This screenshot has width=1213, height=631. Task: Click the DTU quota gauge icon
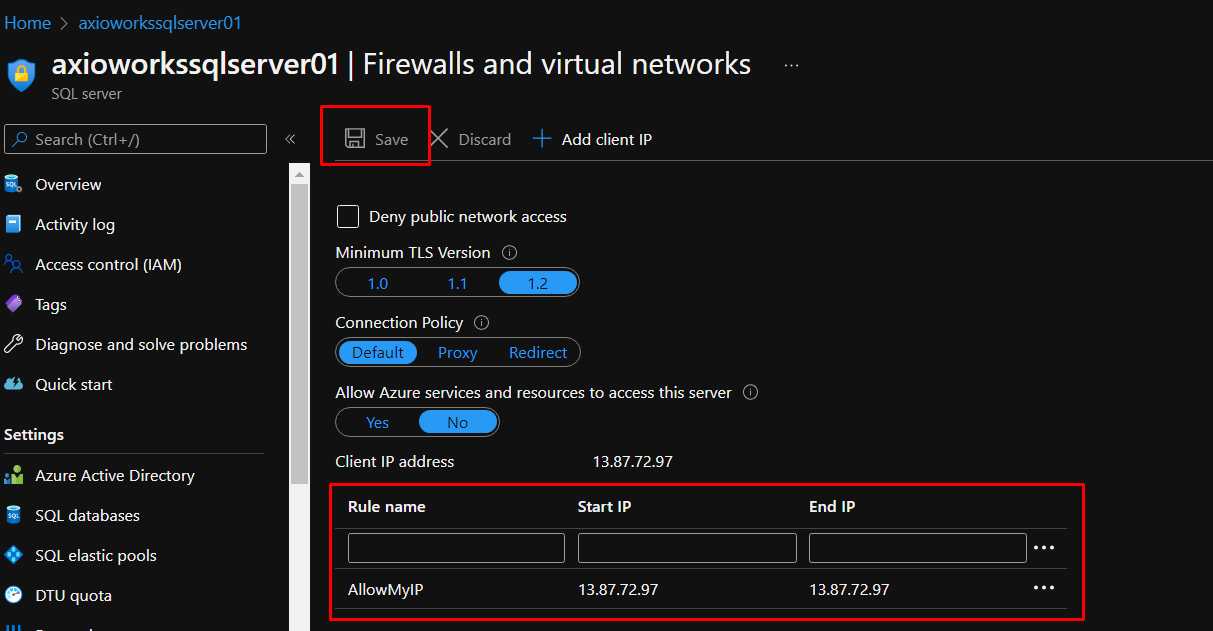(14, 595)
